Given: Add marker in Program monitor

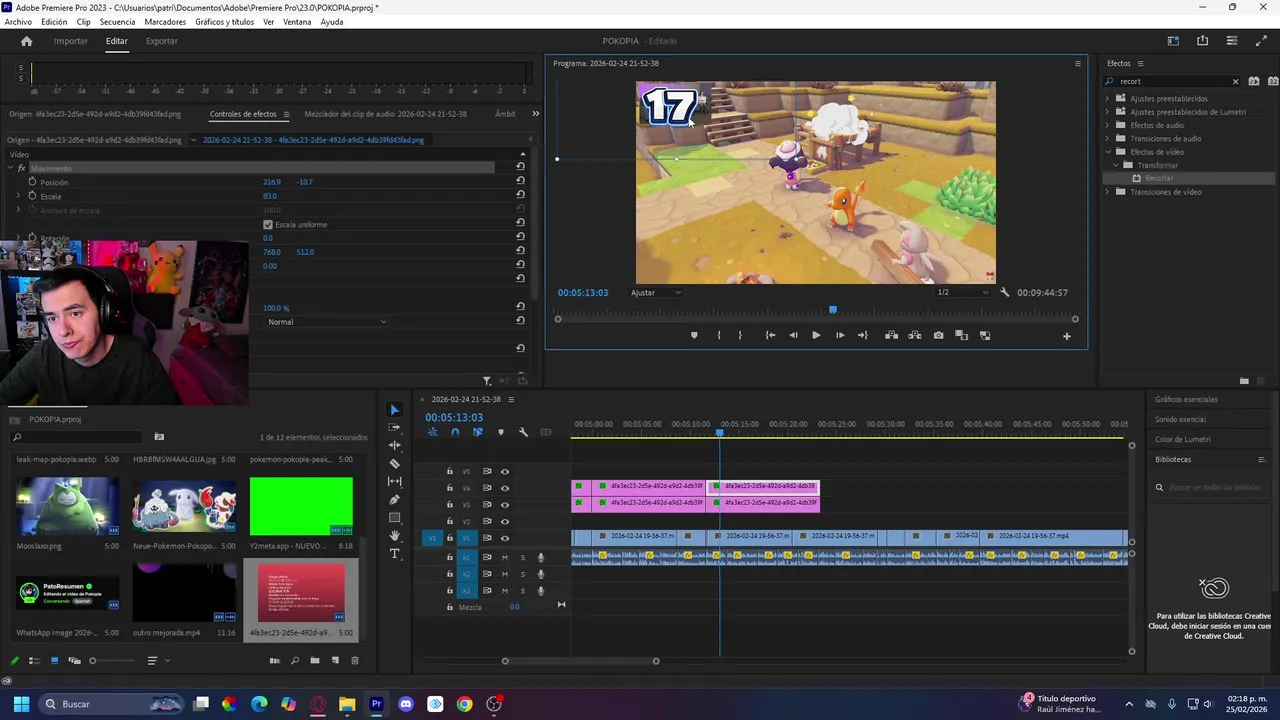Looking at the screenshot, I should pyautogui.click(x=694, y=336).
